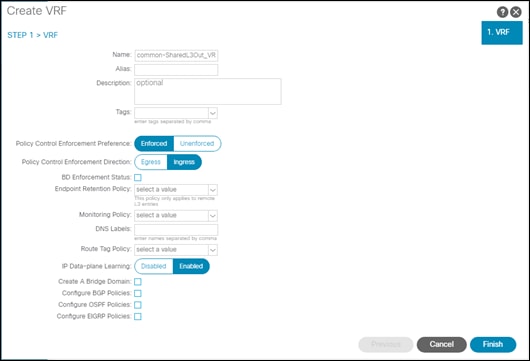
Task: Set IP Data-plane Learning to Disabled
Action: coord(154,266)
